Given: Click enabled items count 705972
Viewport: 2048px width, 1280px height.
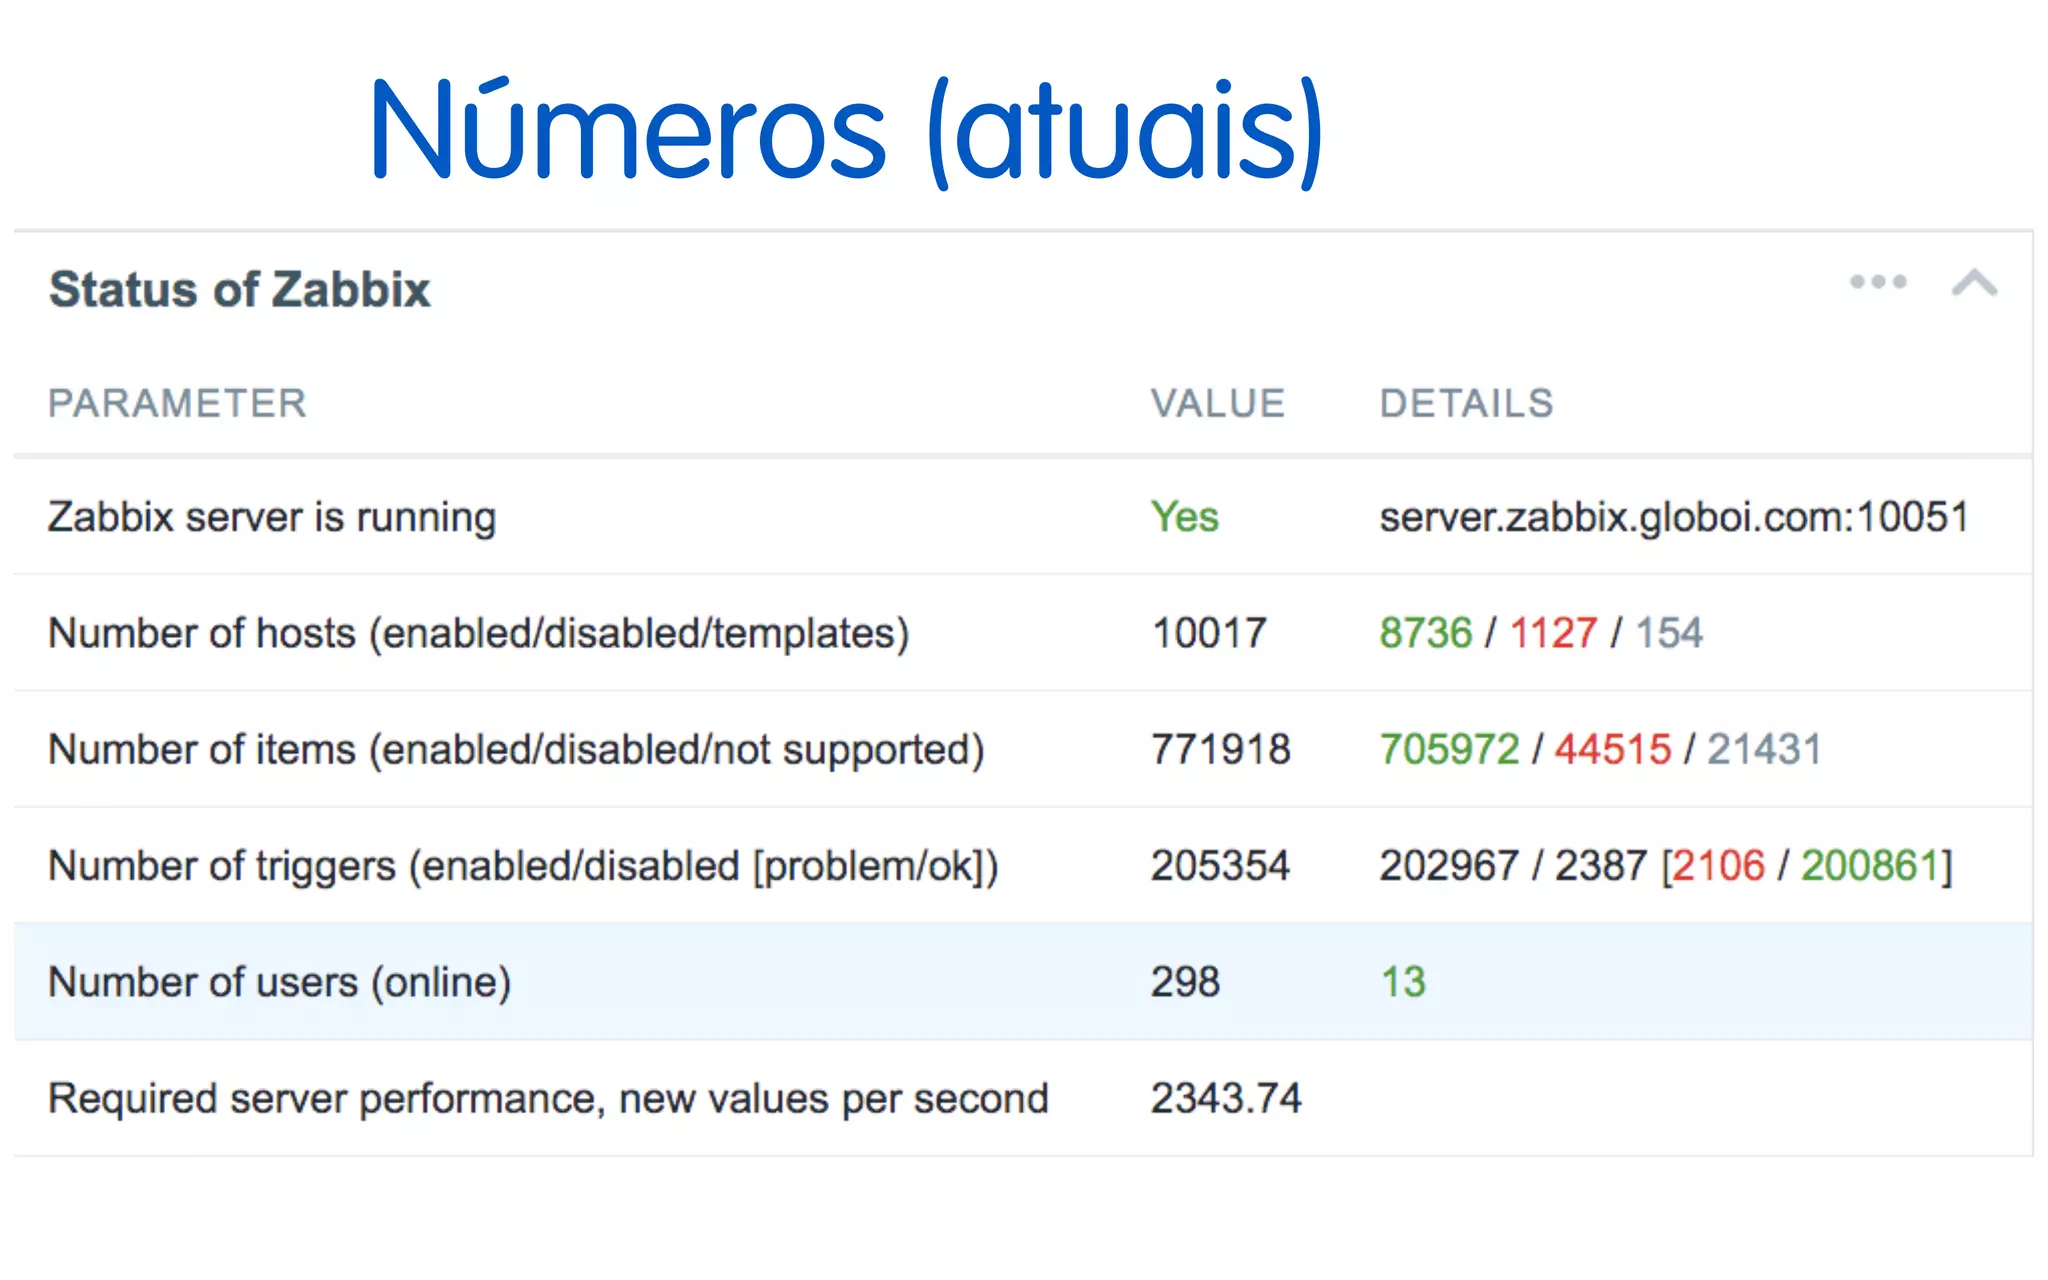Looking at the screenshot, I should pos(1449,749).
